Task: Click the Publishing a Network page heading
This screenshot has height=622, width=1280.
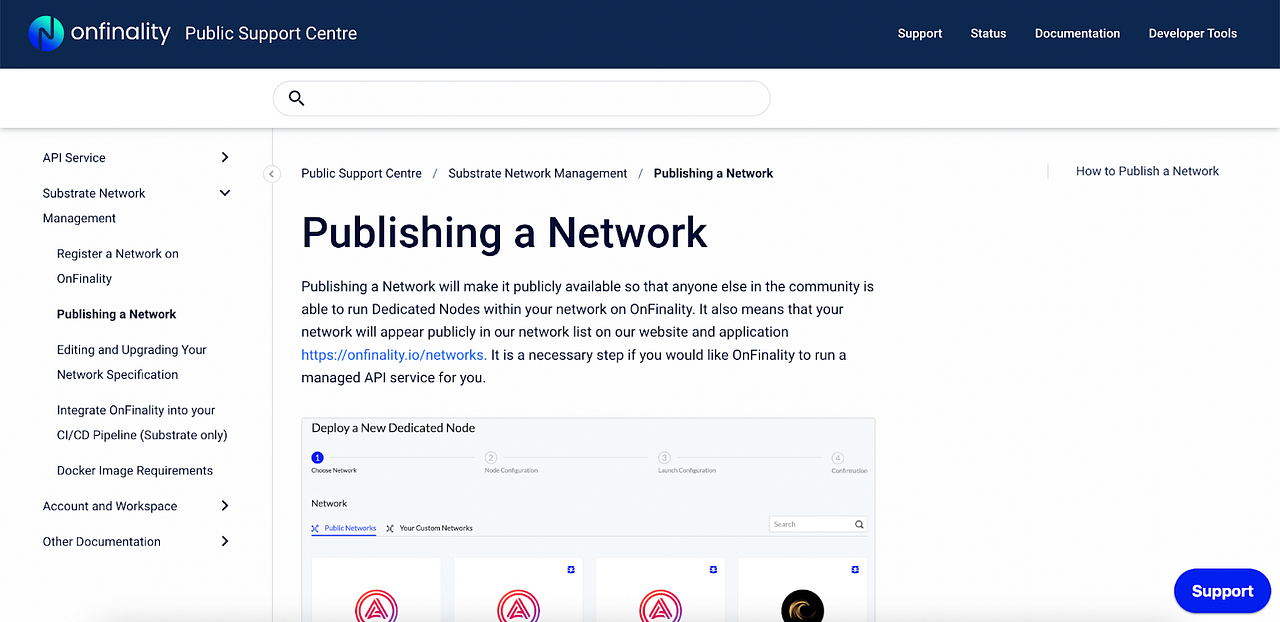Action: tap(505, 232)
